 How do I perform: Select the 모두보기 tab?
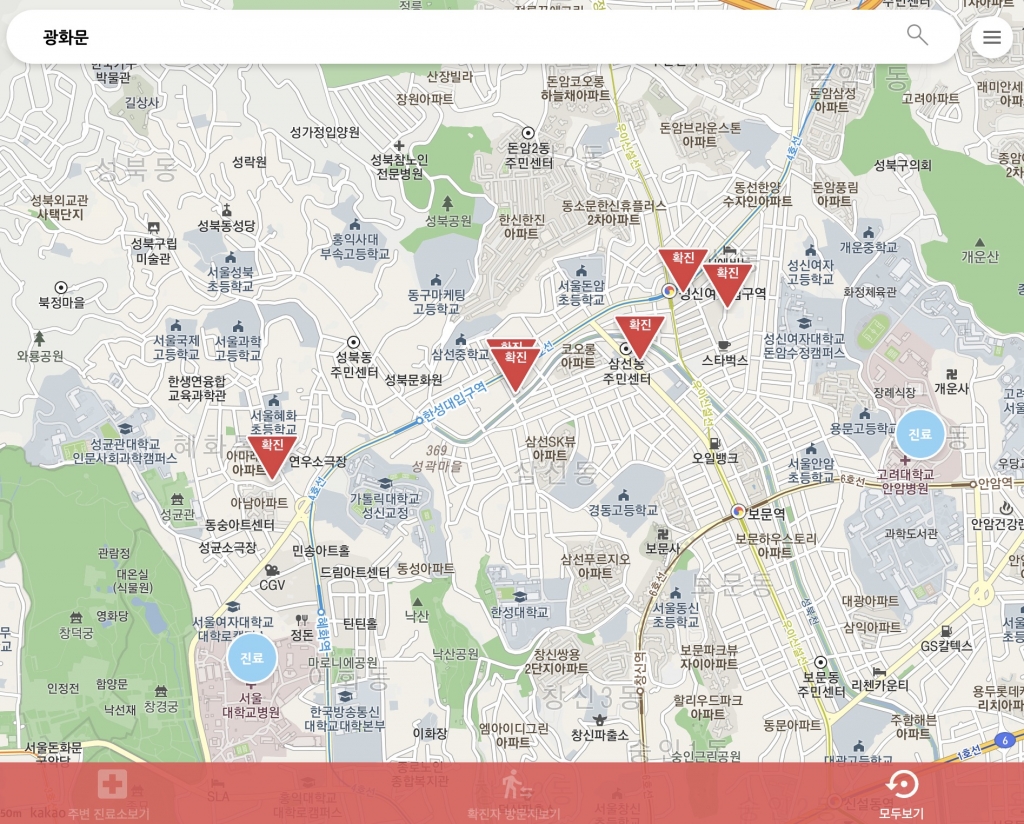(x=901, y=794)
